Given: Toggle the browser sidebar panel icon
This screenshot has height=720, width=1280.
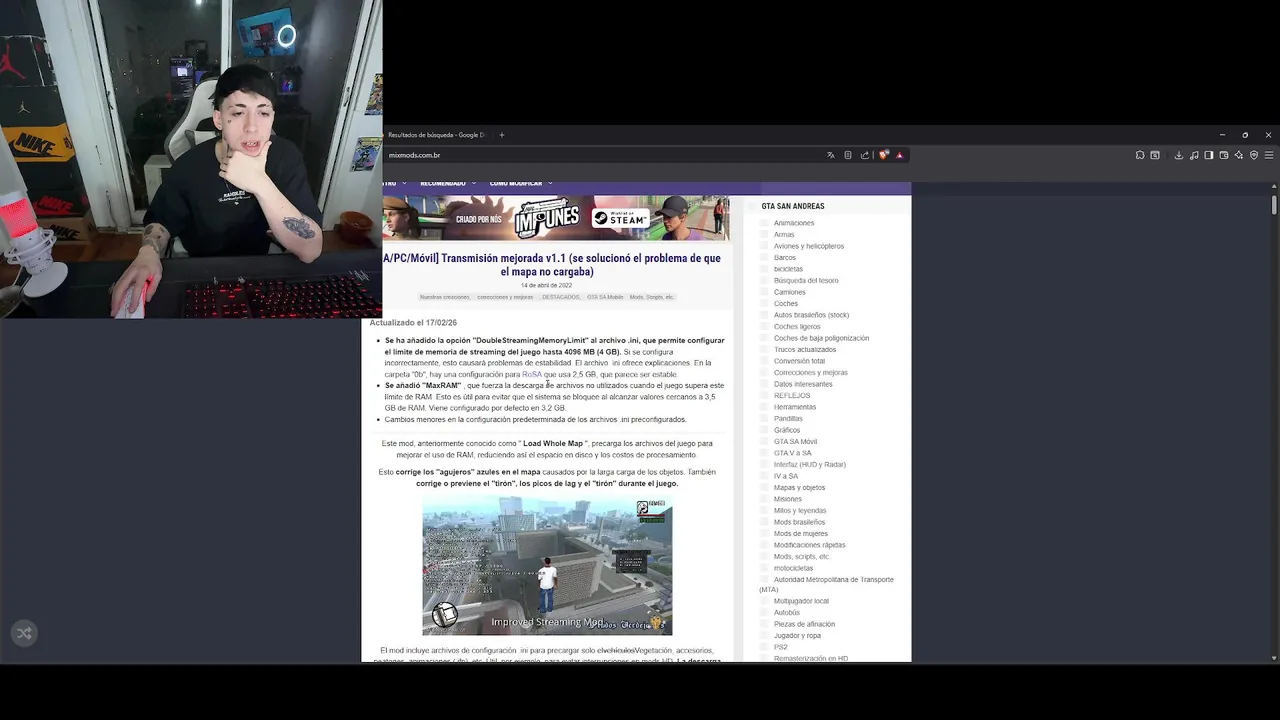Looking at the screenshot, I should pyautogui.click(x=1209, y=155).
